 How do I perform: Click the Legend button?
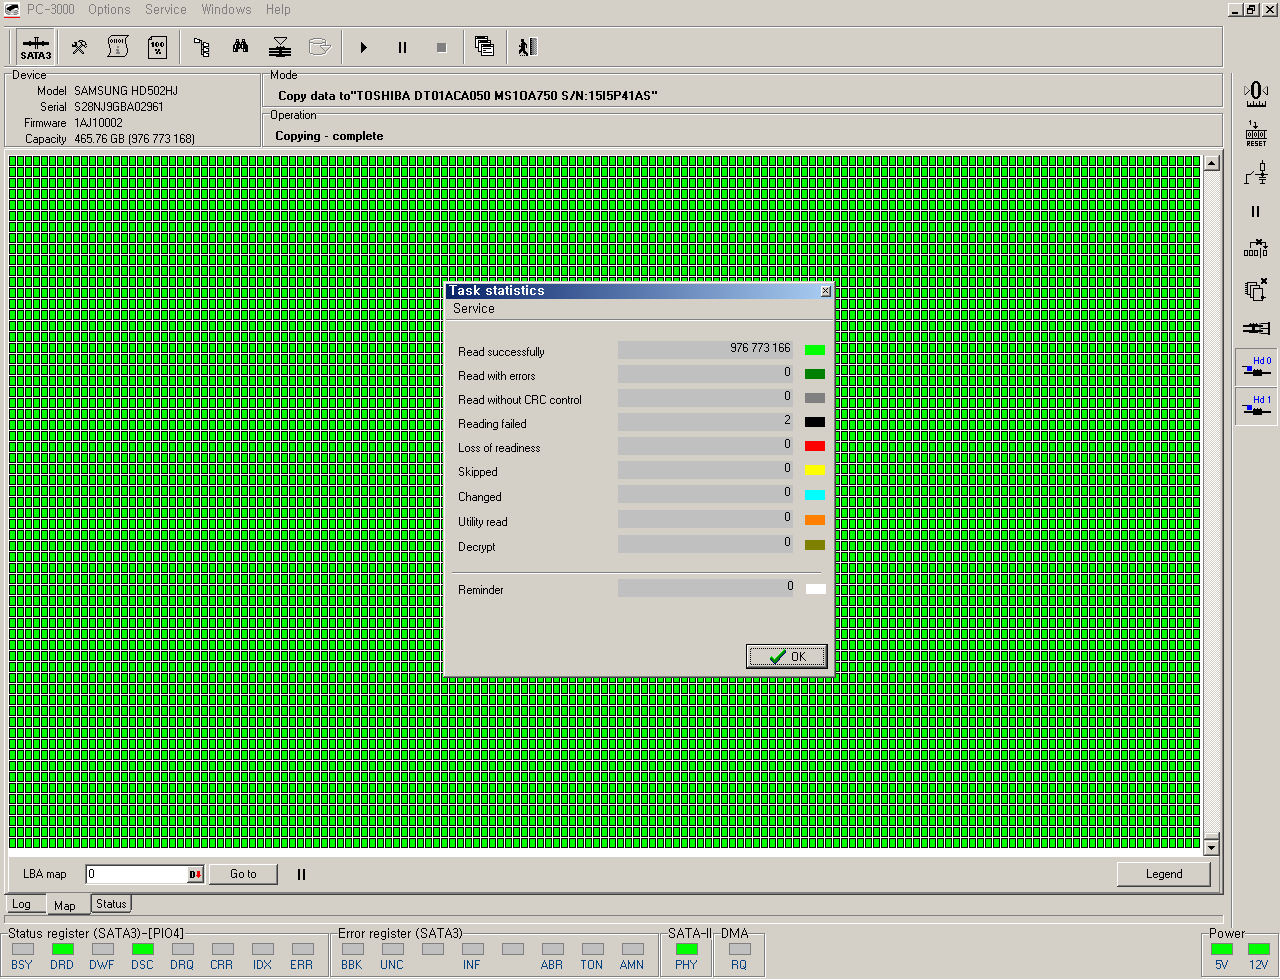(x=1164, y=874)
